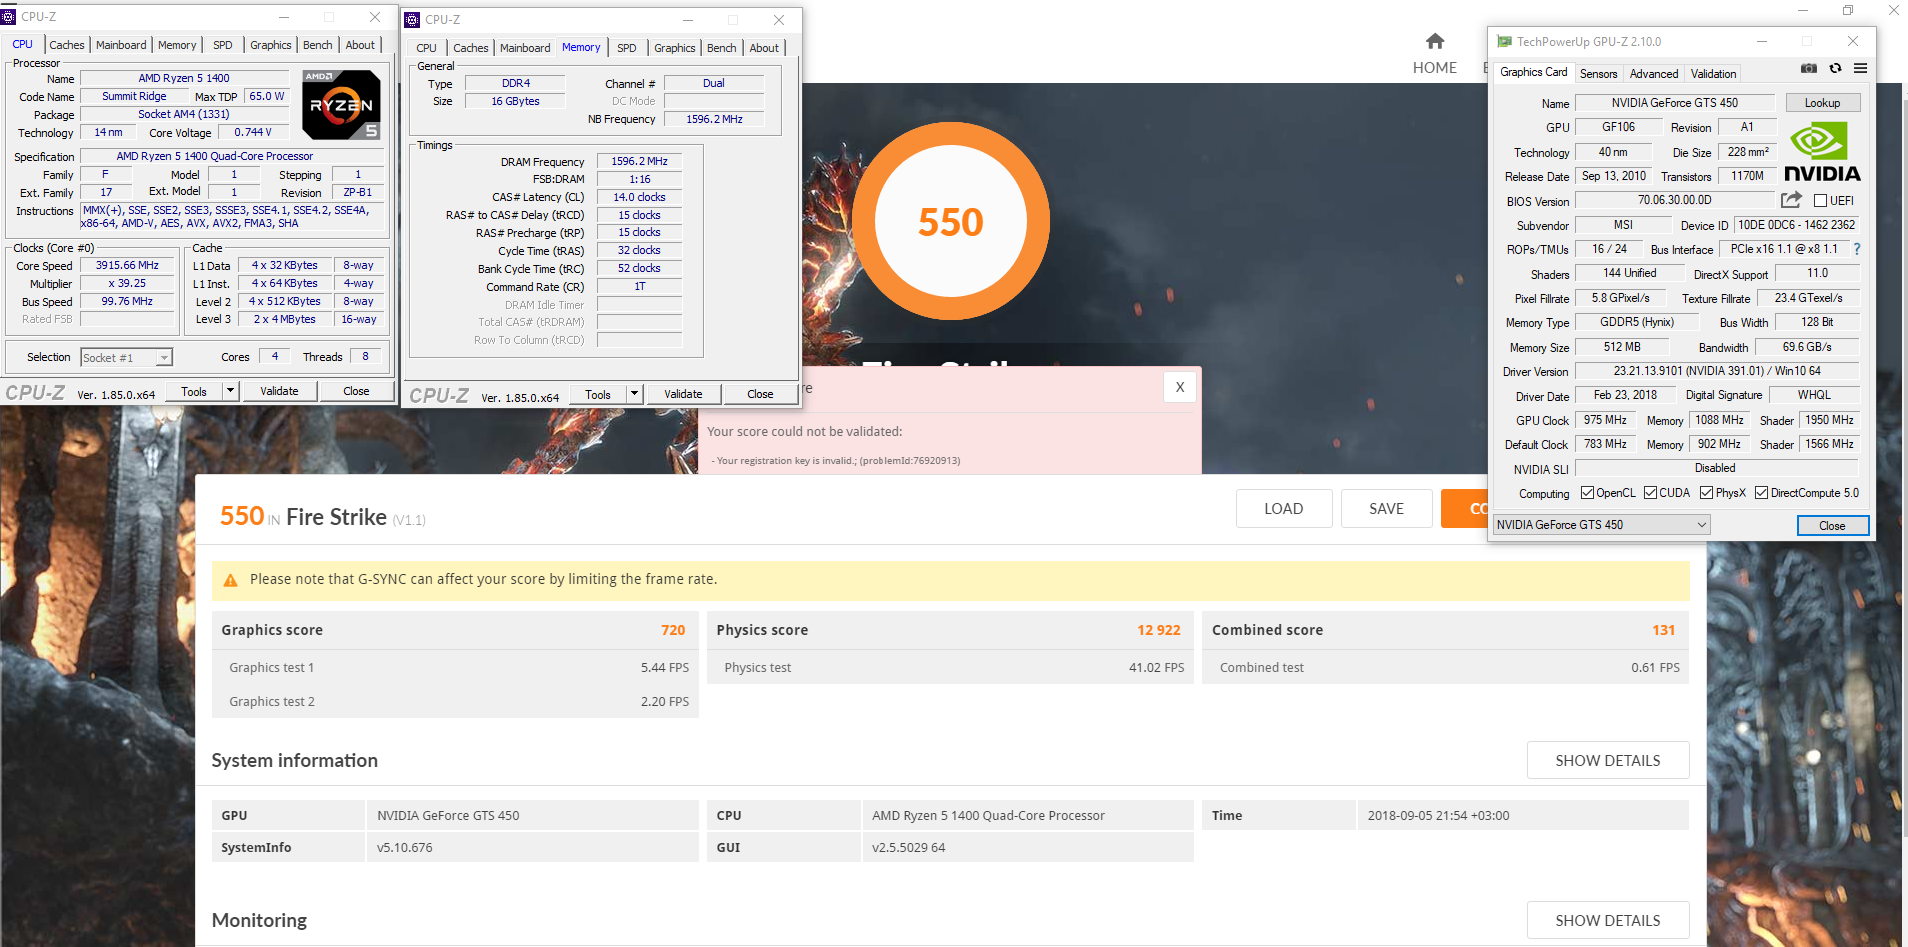Click the Physics score value 12 922

tap(1159, 630)
